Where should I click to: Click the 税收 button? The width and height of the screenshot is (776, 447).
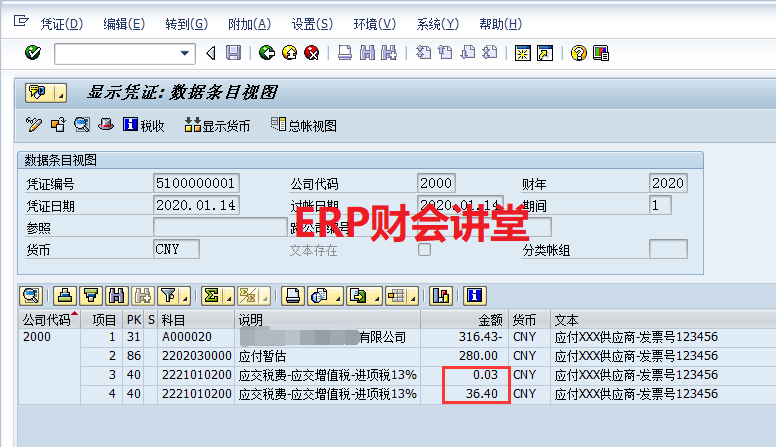[143, 125]
